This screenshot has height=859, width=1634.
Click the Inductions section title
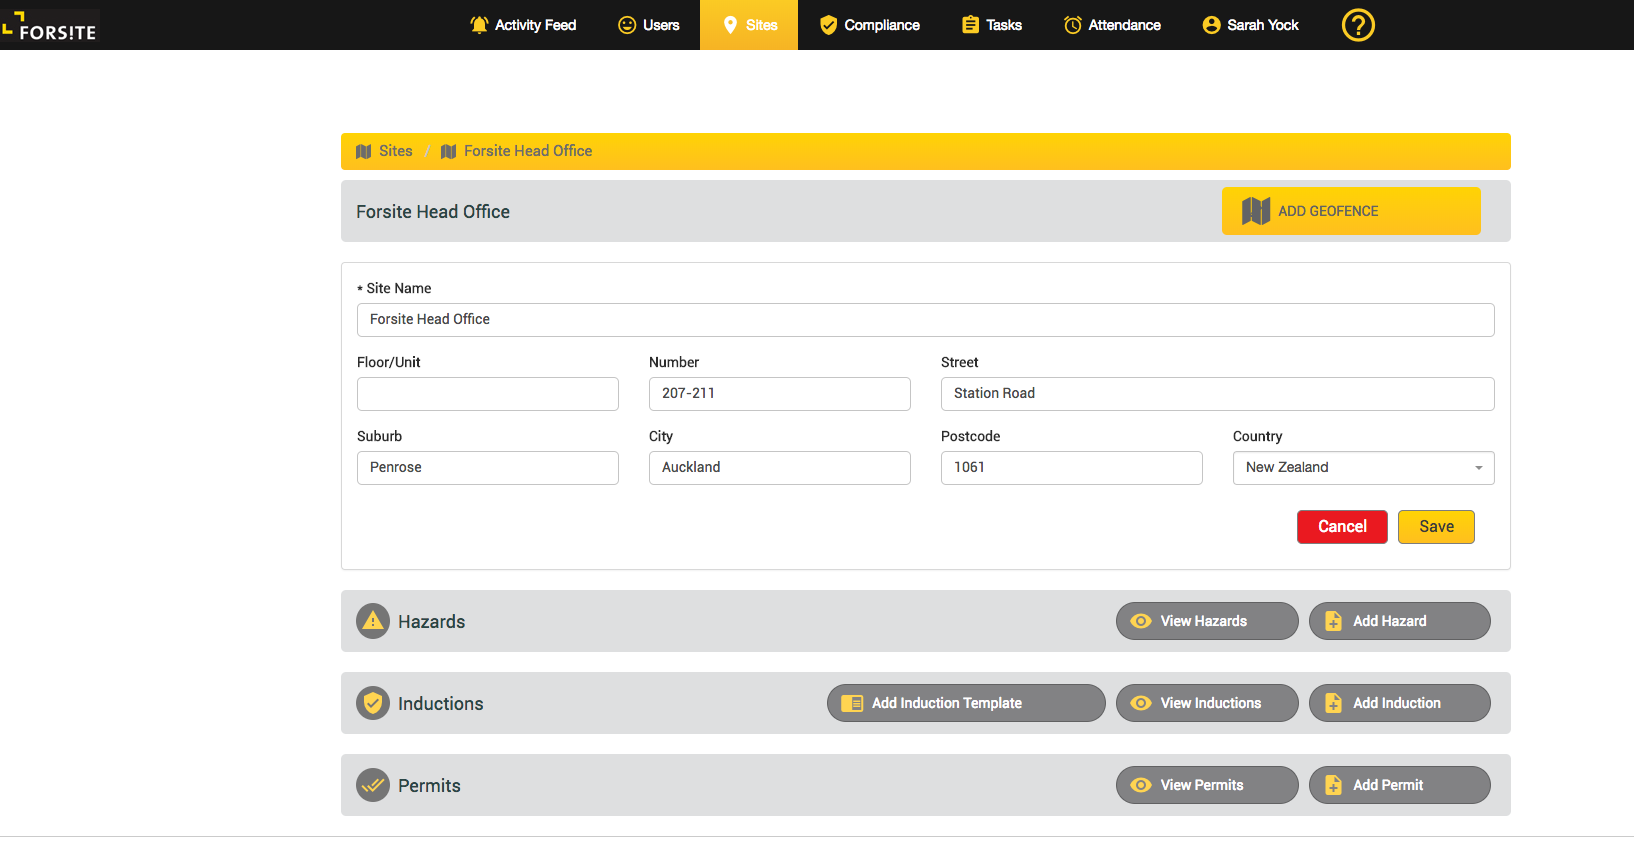pos(440,704)
